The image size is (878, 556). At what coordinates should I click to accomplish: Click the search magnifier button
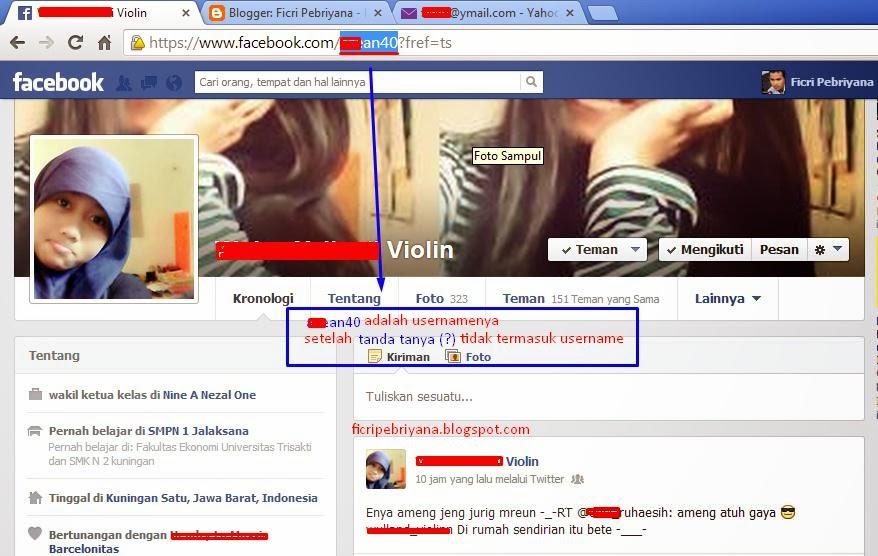pyautogui.click(x=531, y=82)
